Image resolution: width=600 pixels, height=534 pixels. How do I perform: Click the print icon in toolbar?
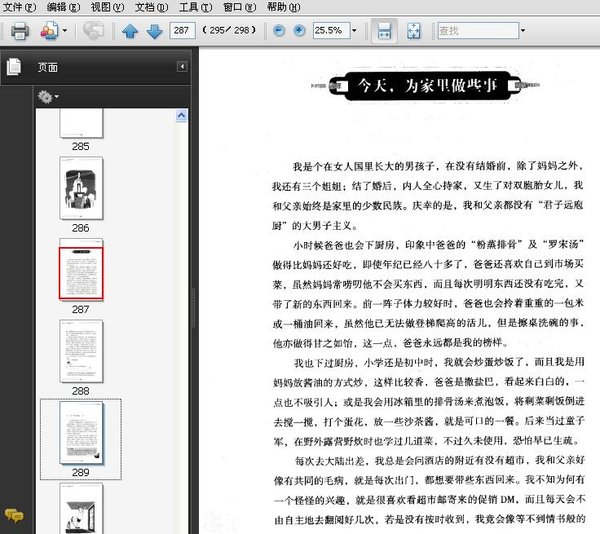pos(20,31)
